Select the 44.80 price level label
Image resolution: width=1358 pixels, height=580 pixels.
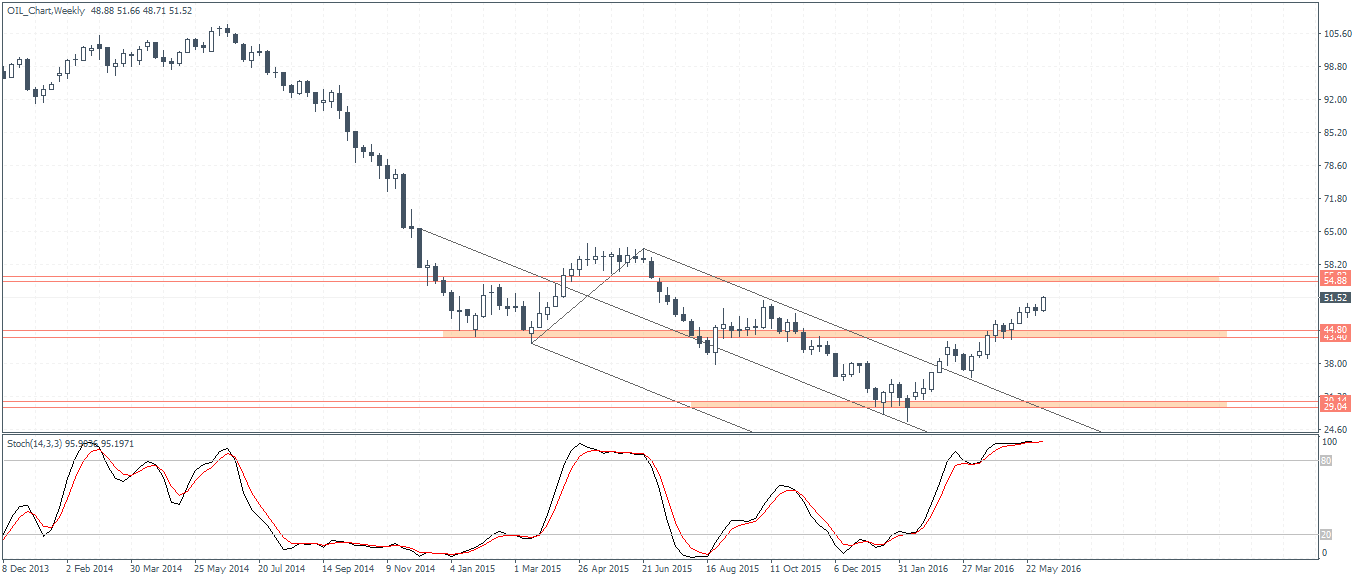(1336, 329)
